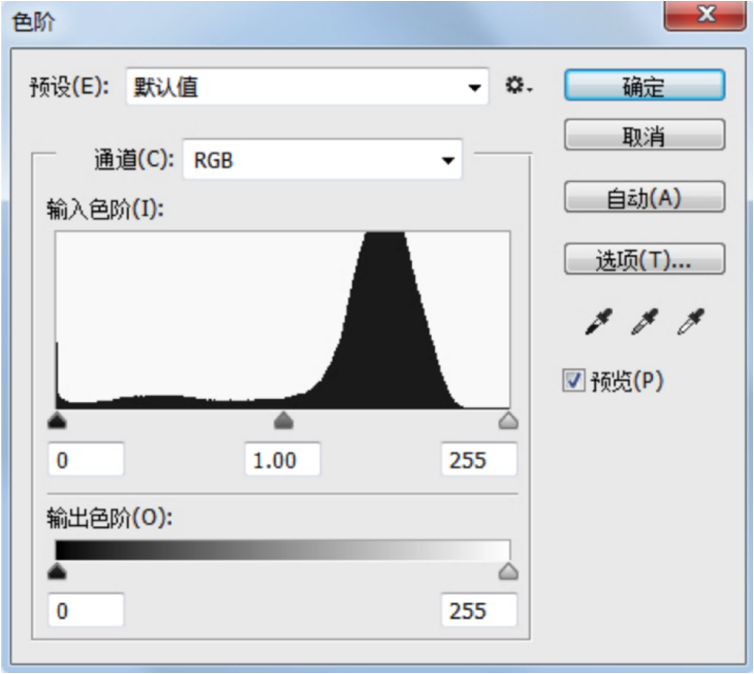Open the 预设 preset dropdown
The image size is (754, 674).
(307, 87)
